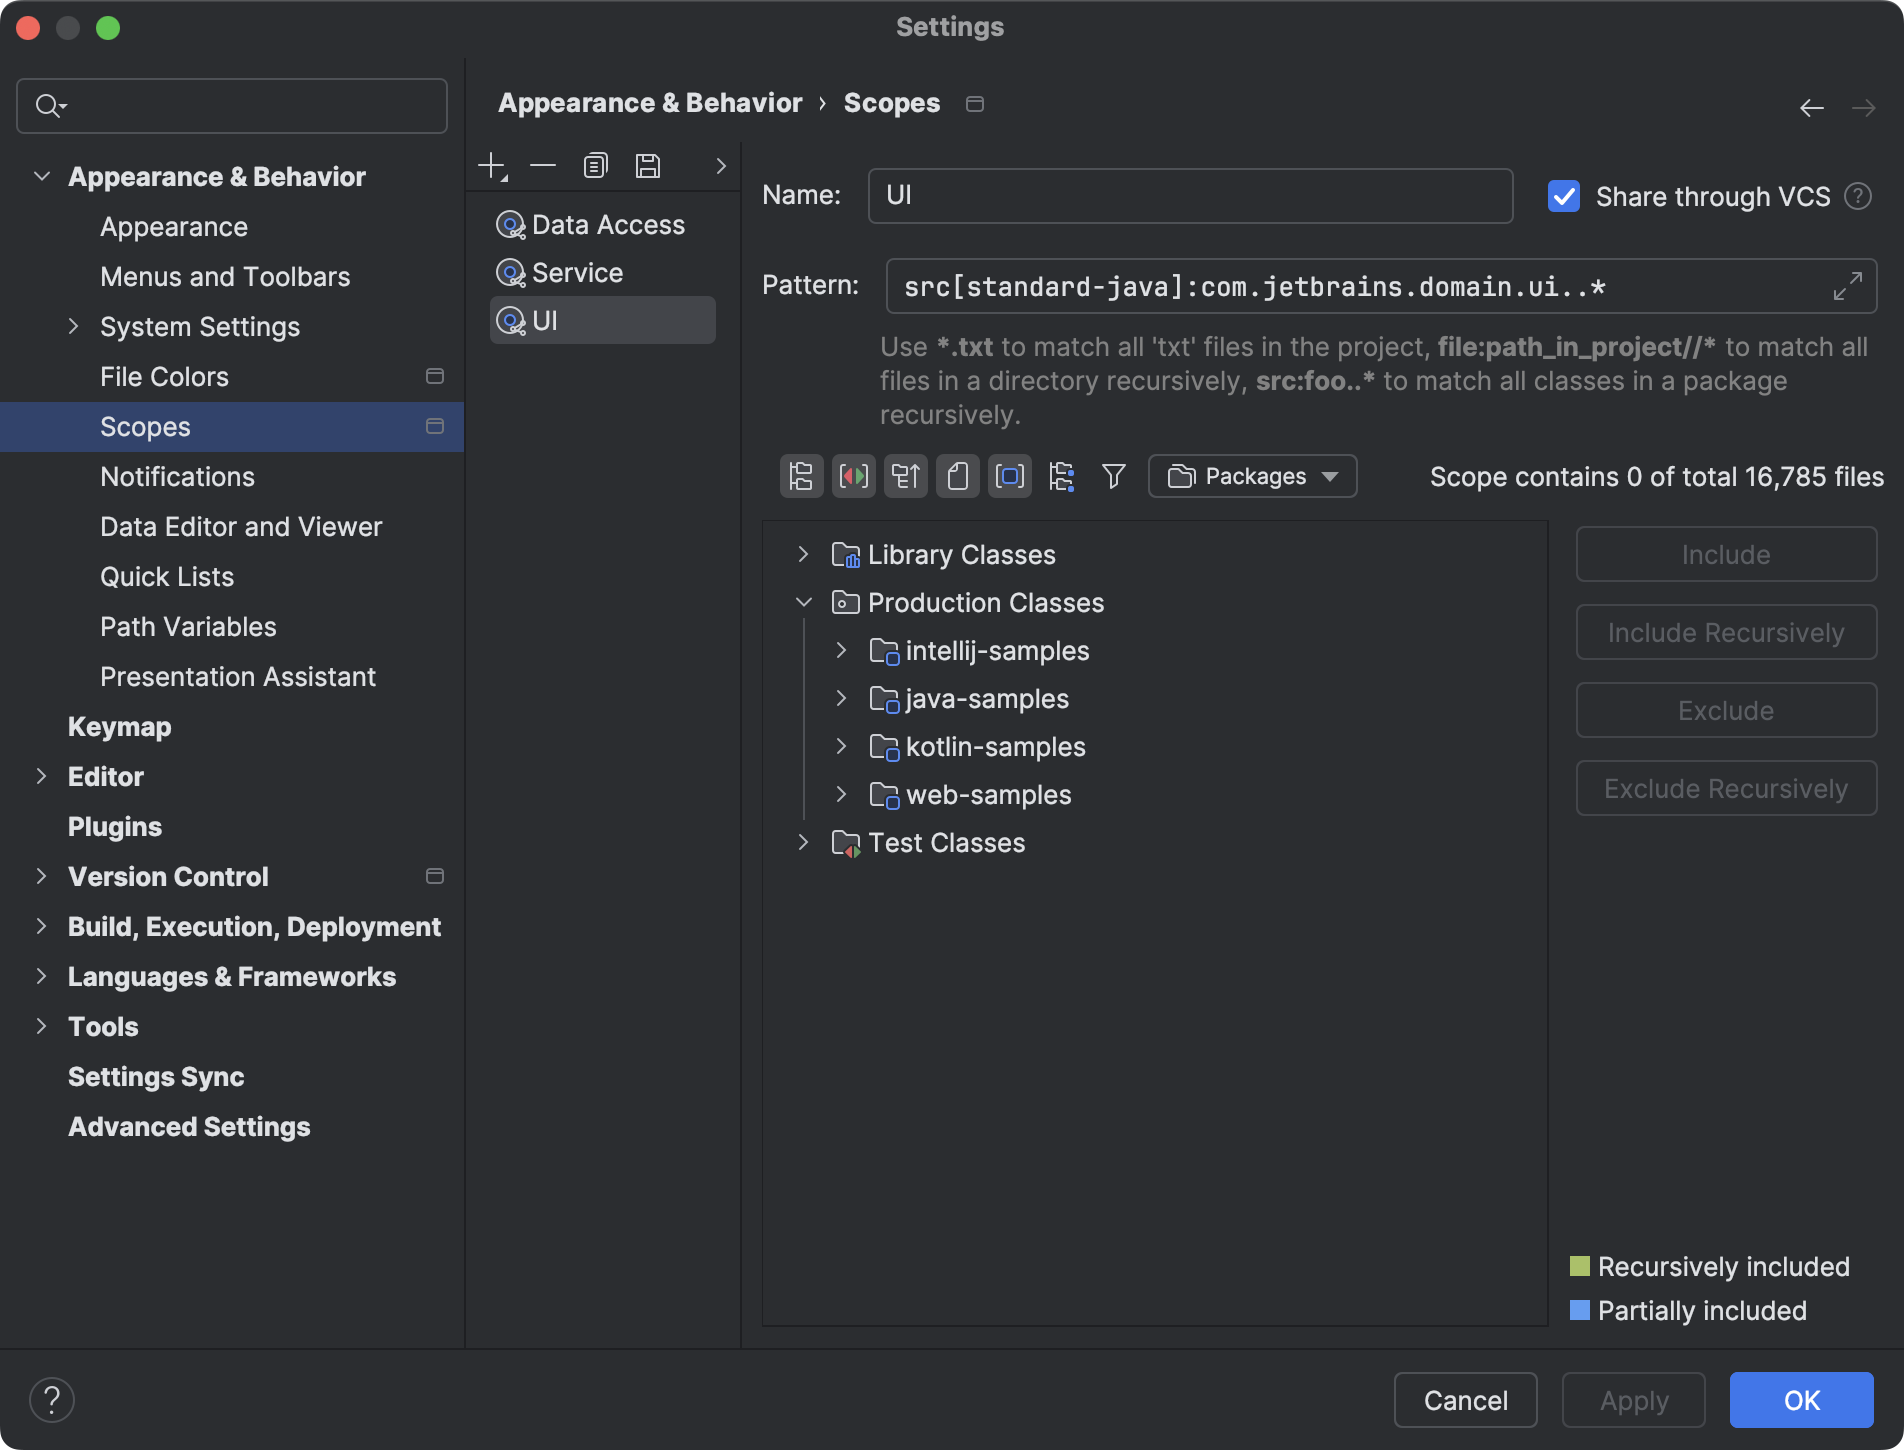Expand the Test Classes node

point(803,842)
